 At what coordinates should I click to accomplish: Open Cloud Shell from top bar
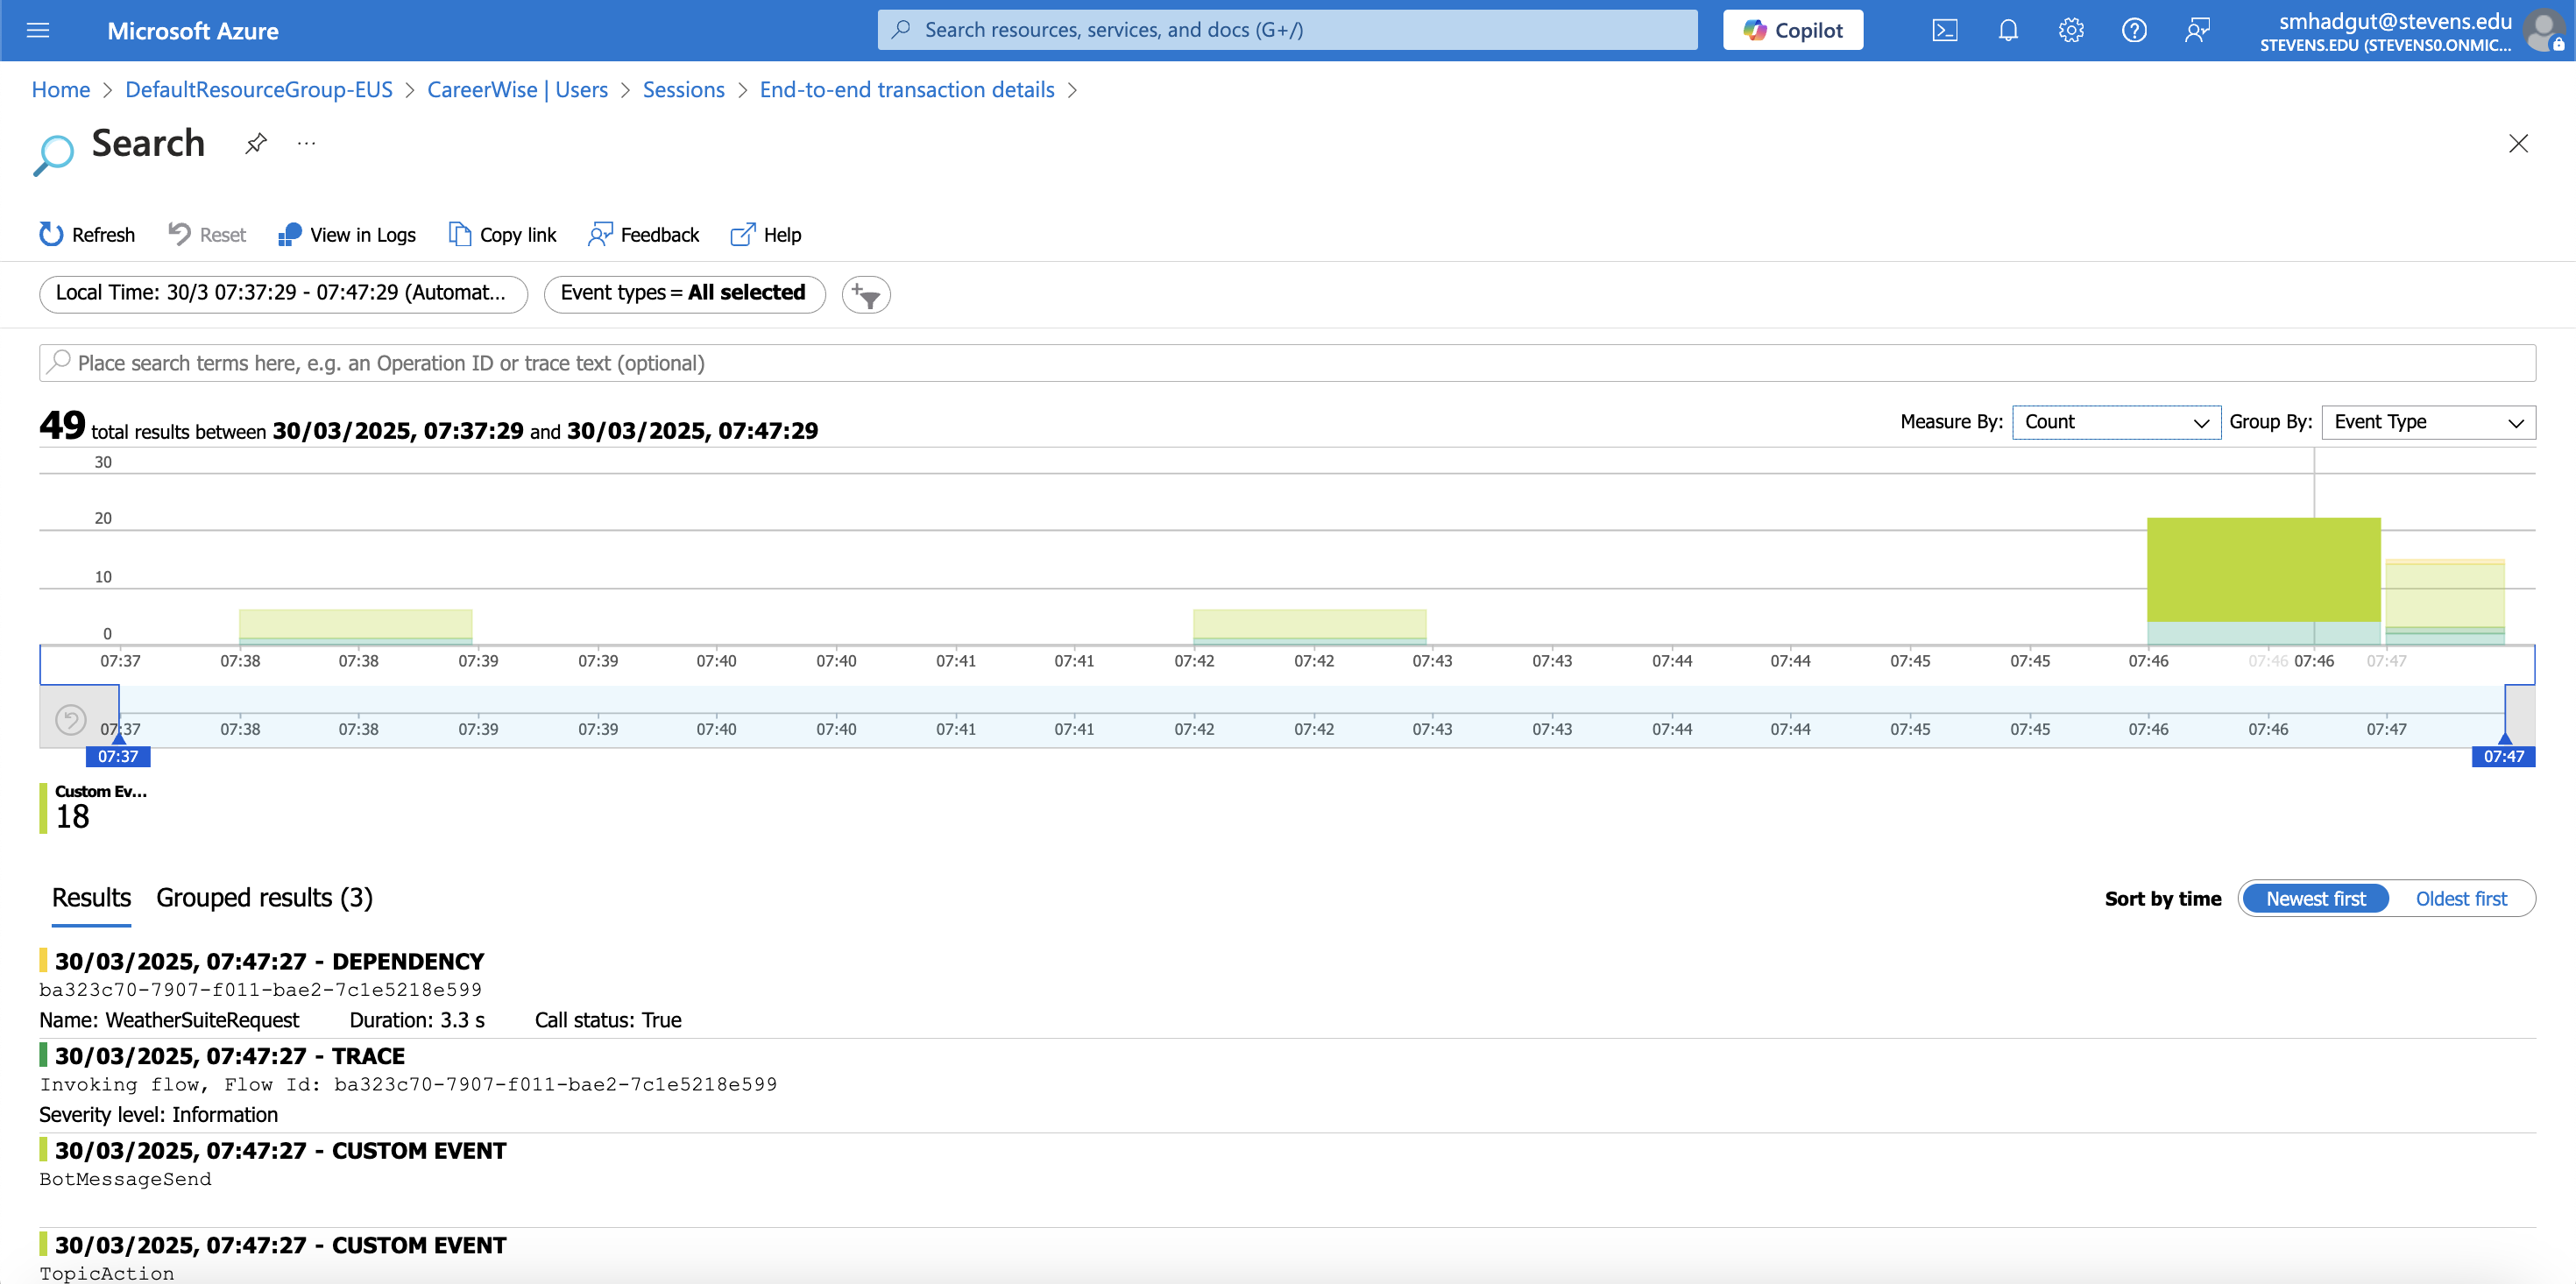[x=1944, y=30]
